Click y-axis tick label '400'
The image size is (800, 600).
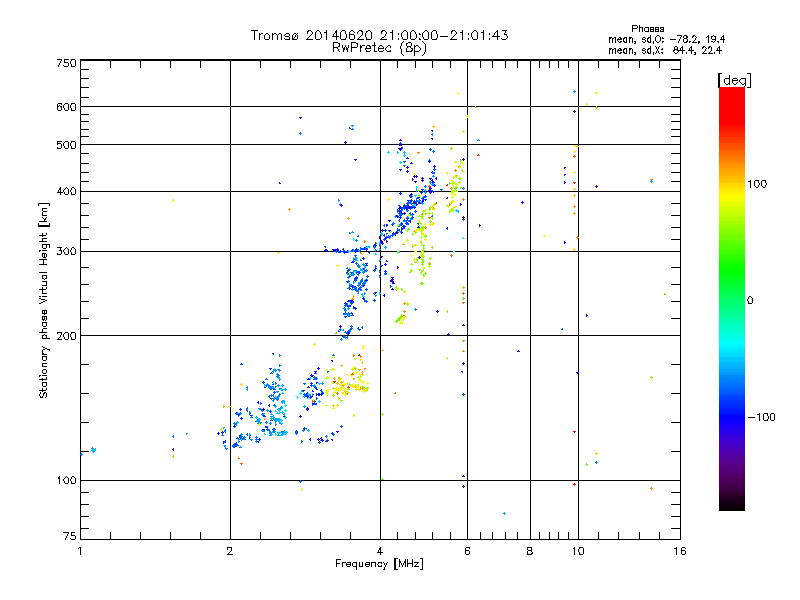(x=66, y=192)
